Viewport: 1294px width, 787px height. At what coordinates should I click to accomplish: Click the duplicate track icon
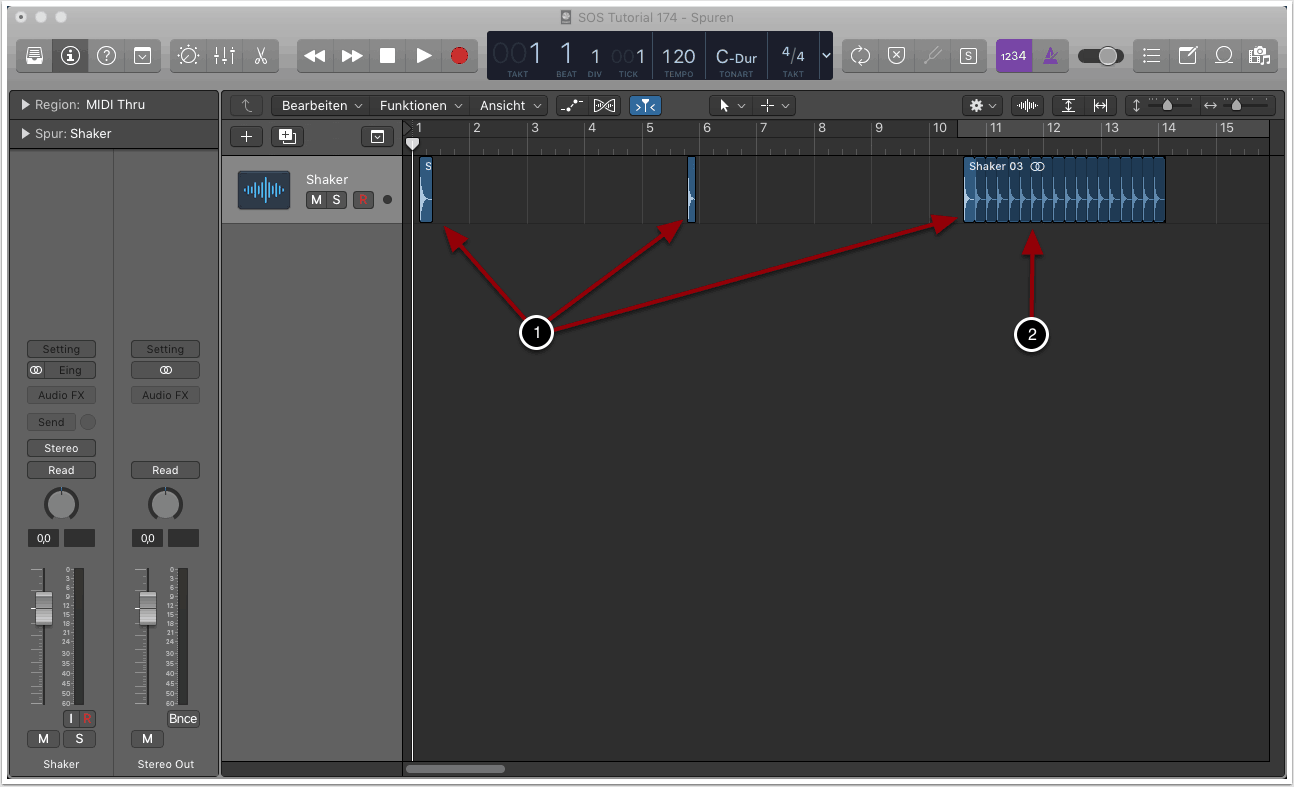(x=287, y=137)
